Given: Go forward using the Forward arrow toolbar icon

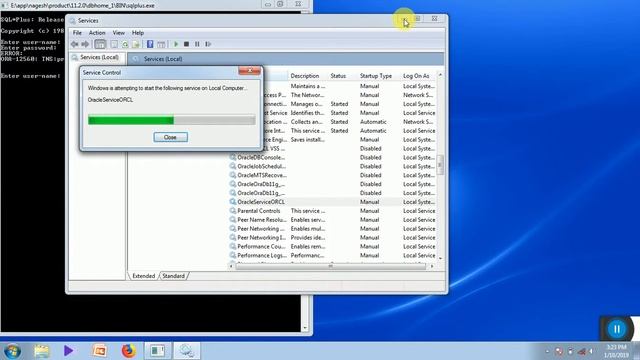Looking at the screenshot, I should (85, 44).
